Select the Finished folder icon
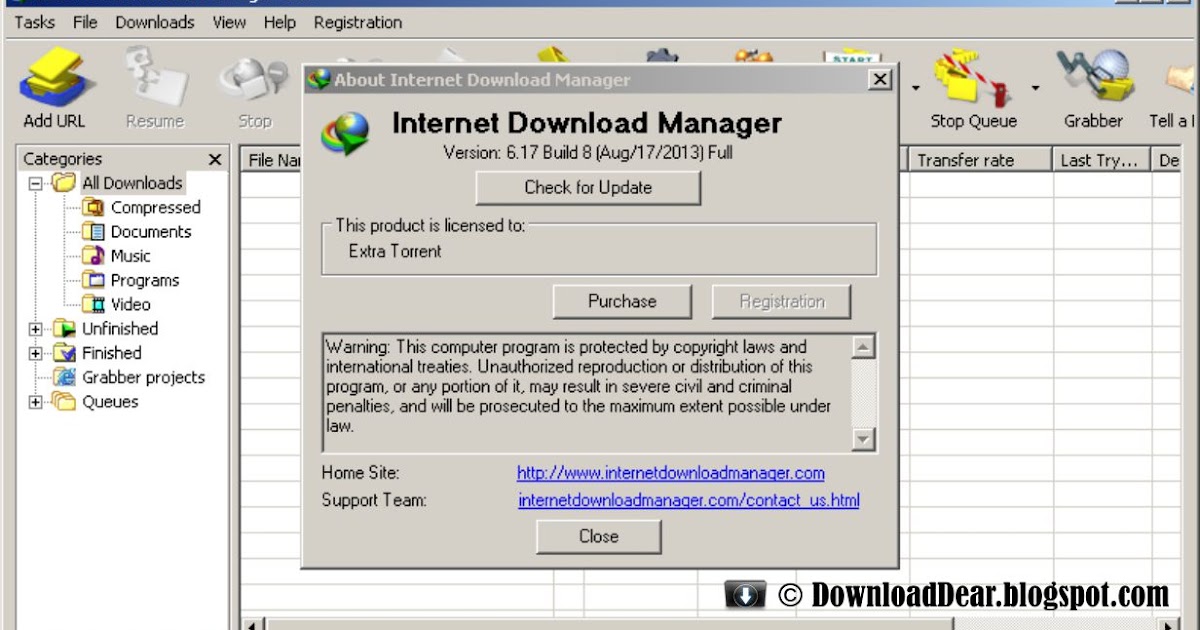1200x630 pixels. tap(64, 352)
